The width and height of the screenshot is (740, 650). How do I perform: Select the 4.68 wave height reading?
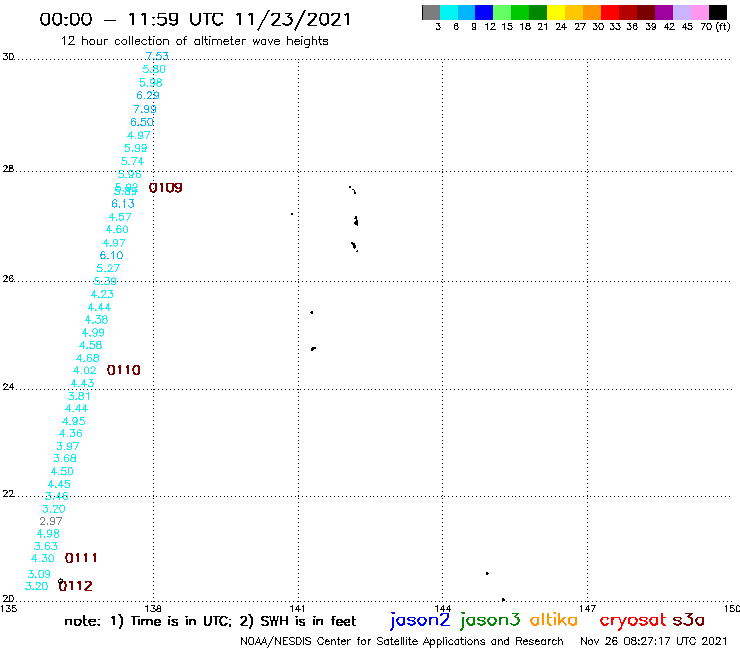[x=88, y=358]
